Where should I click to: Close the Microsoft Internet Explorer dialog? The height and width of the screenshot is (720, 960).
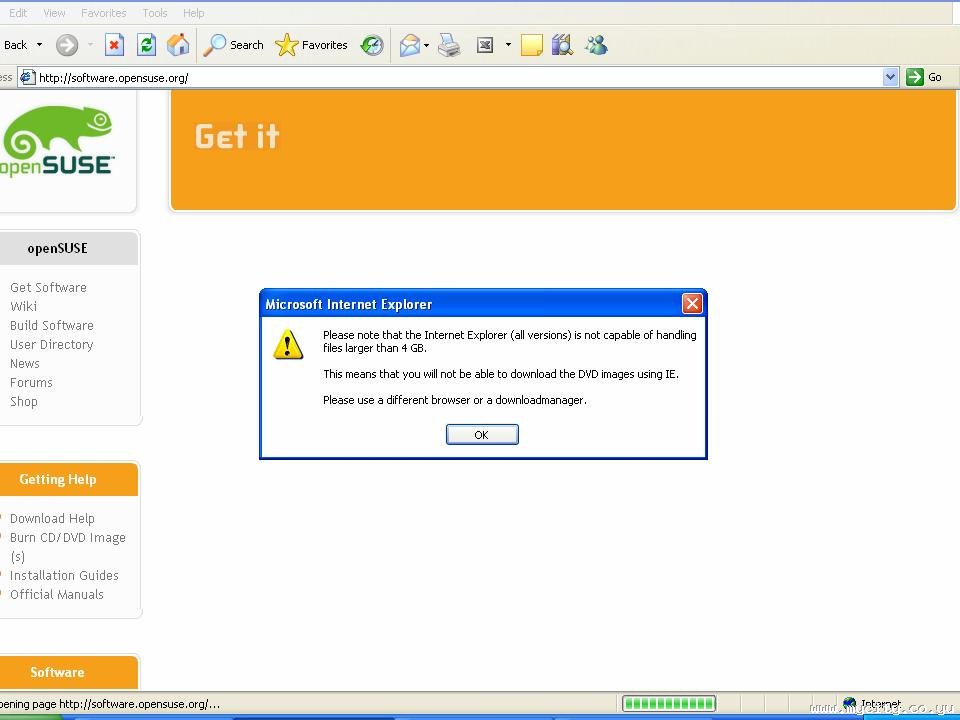point(692,304)
